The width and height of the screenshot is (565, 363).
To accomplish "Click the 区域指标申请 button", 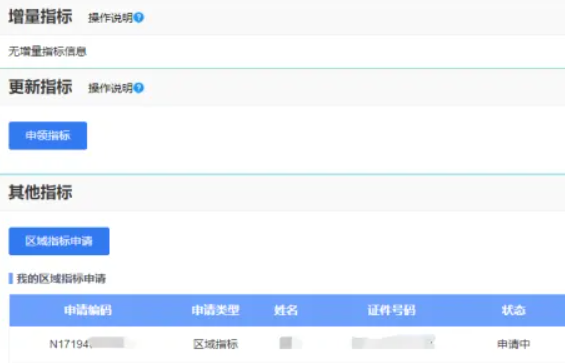I will (x=59, y=241).
